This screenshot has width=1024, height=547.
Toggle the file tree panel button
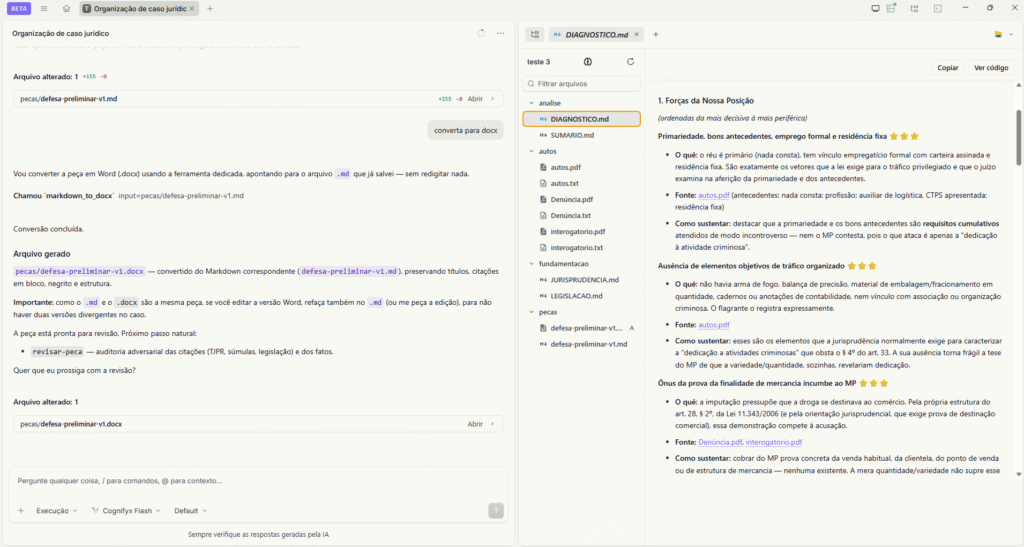(x=535, y=35)
